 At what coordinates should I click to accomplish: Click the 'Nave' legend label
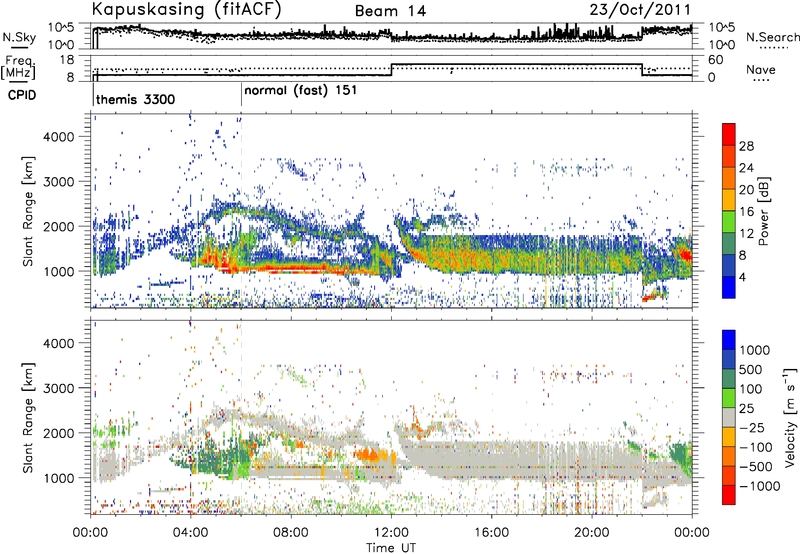pos(761,69)
